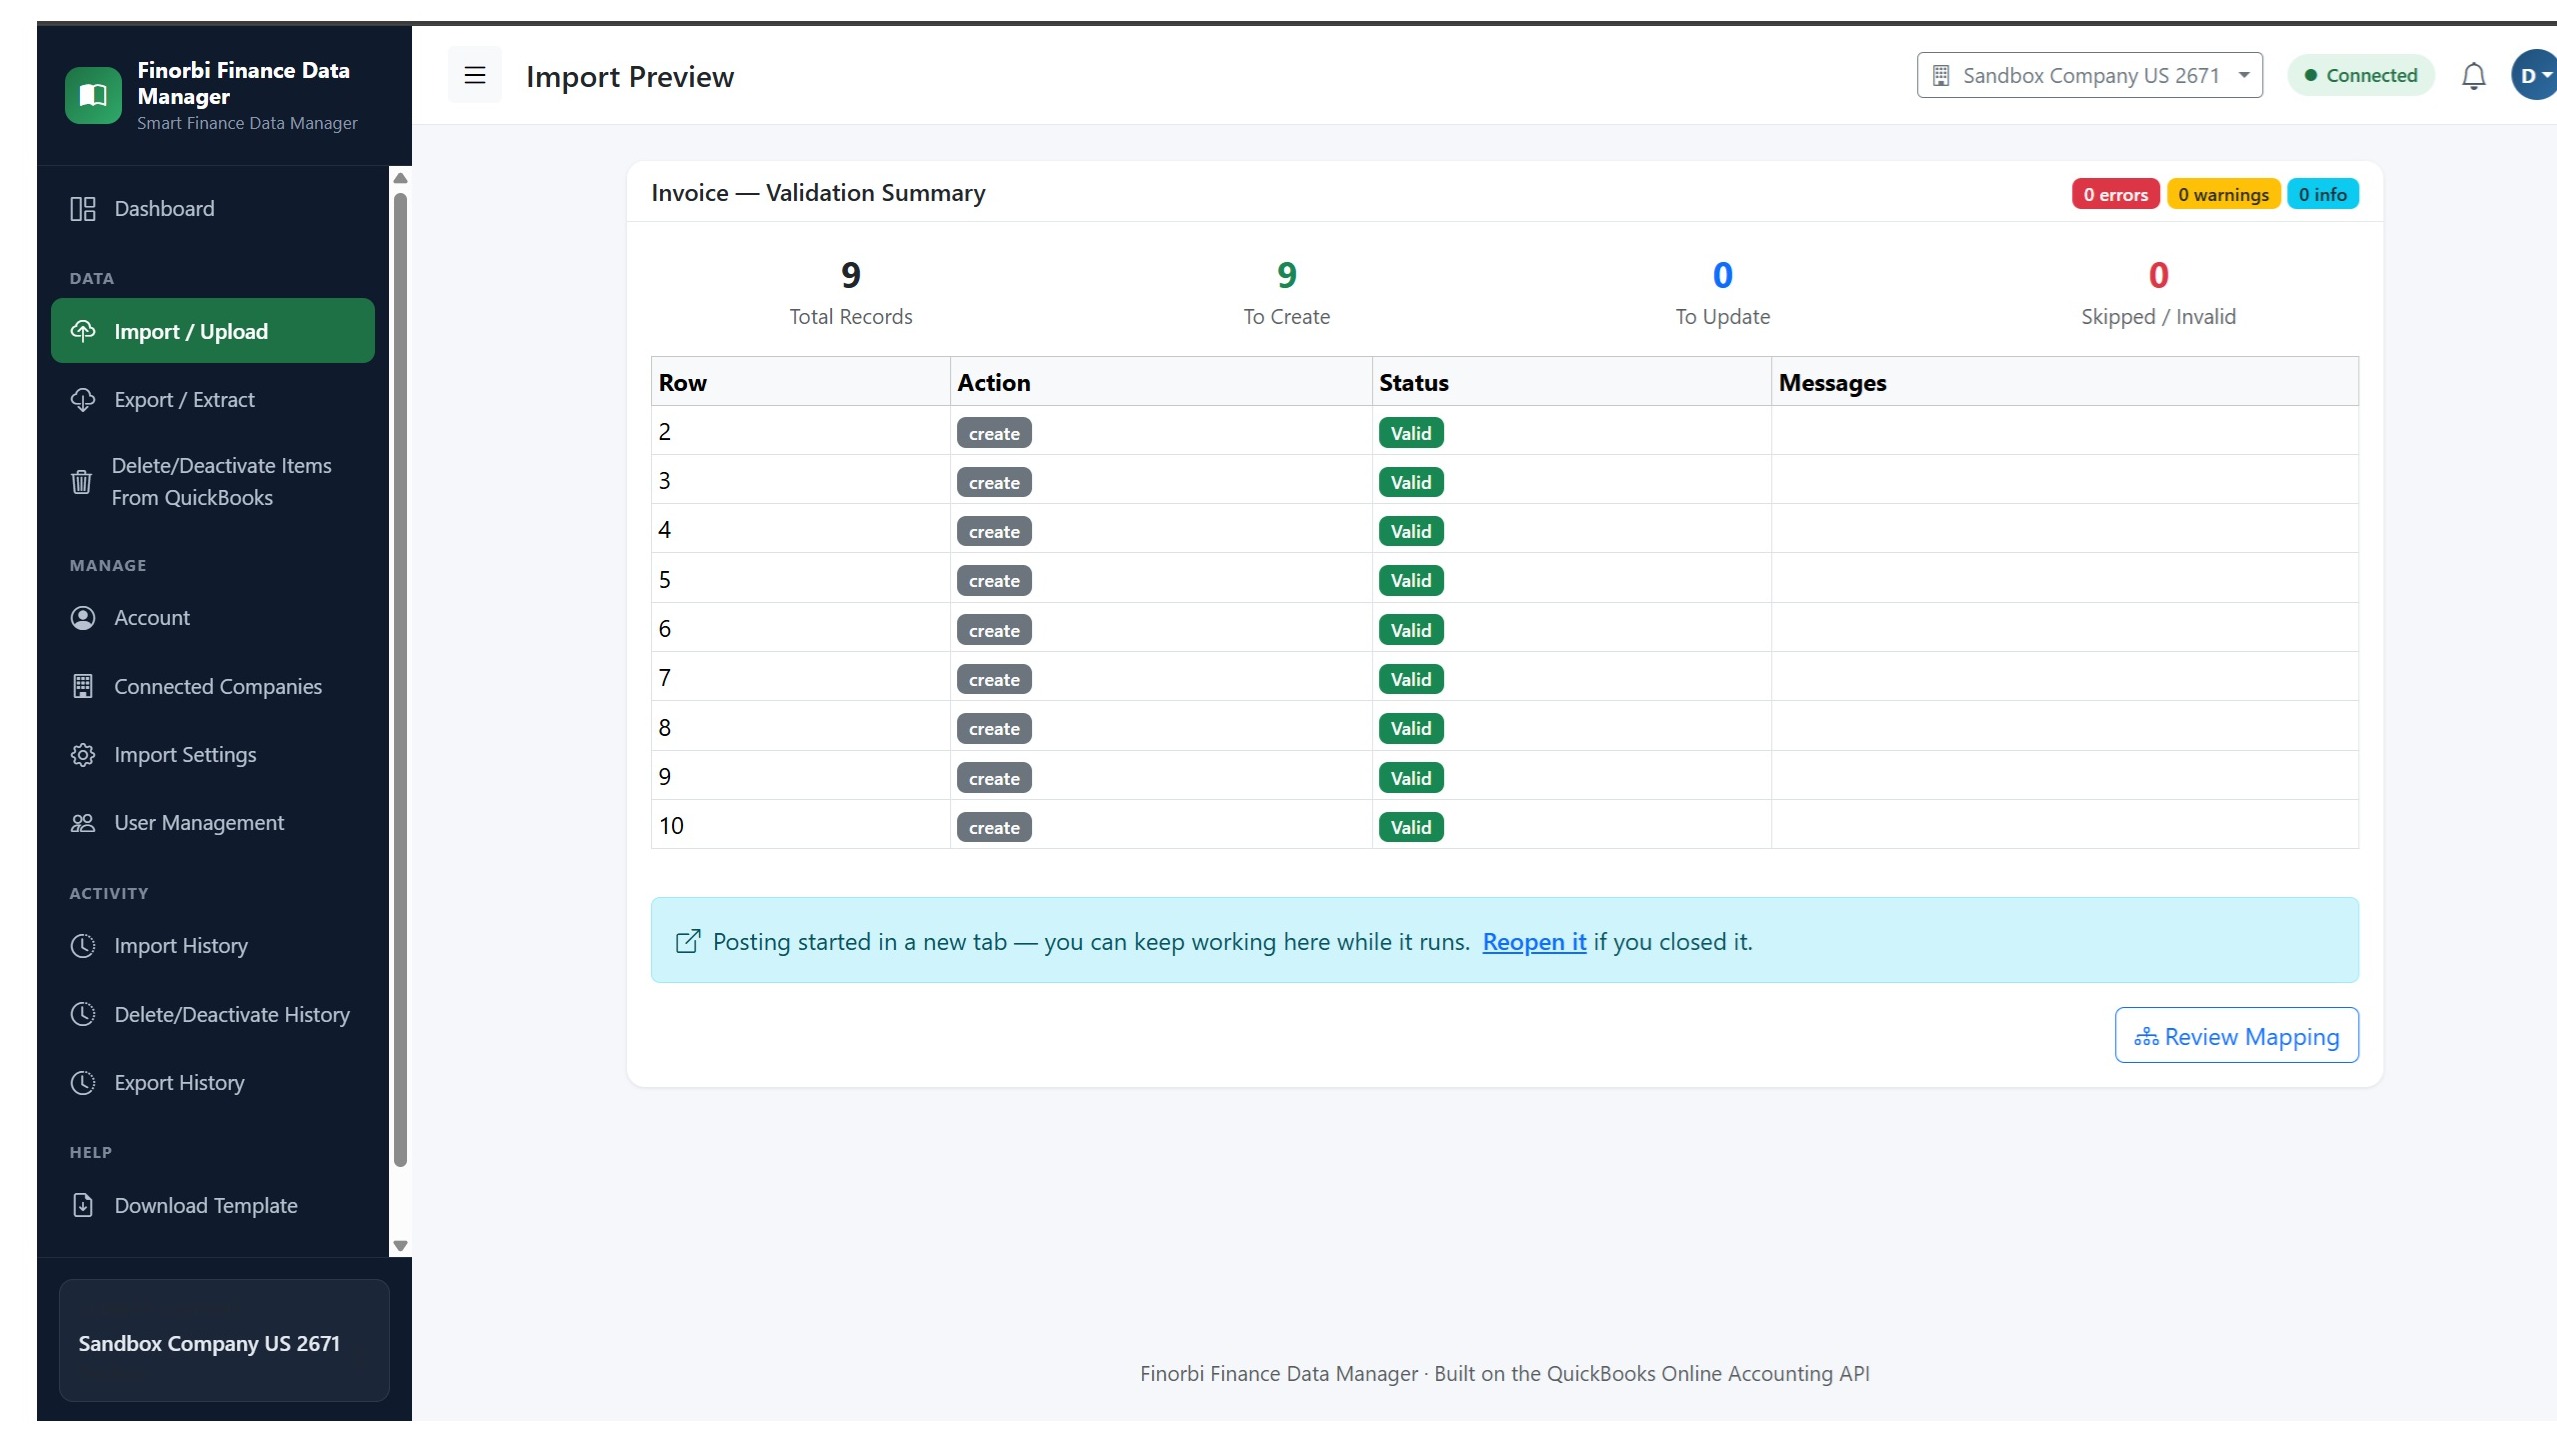Click the Skipped / Invalid count
The width and height of the screenshot is (2557, 1442).
[x=2158, y=275]
